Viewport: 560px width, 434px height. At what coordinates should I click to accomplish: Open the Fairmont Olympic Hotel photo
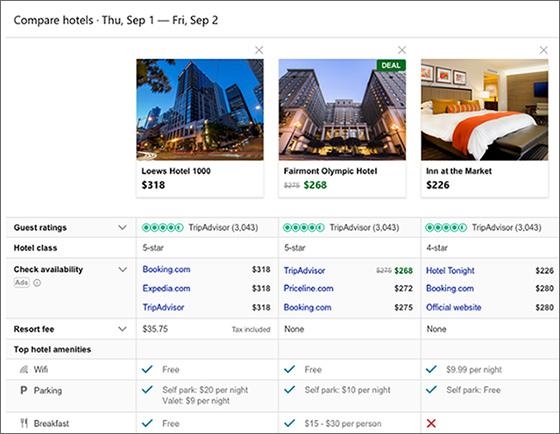click(x=342, y=110)
